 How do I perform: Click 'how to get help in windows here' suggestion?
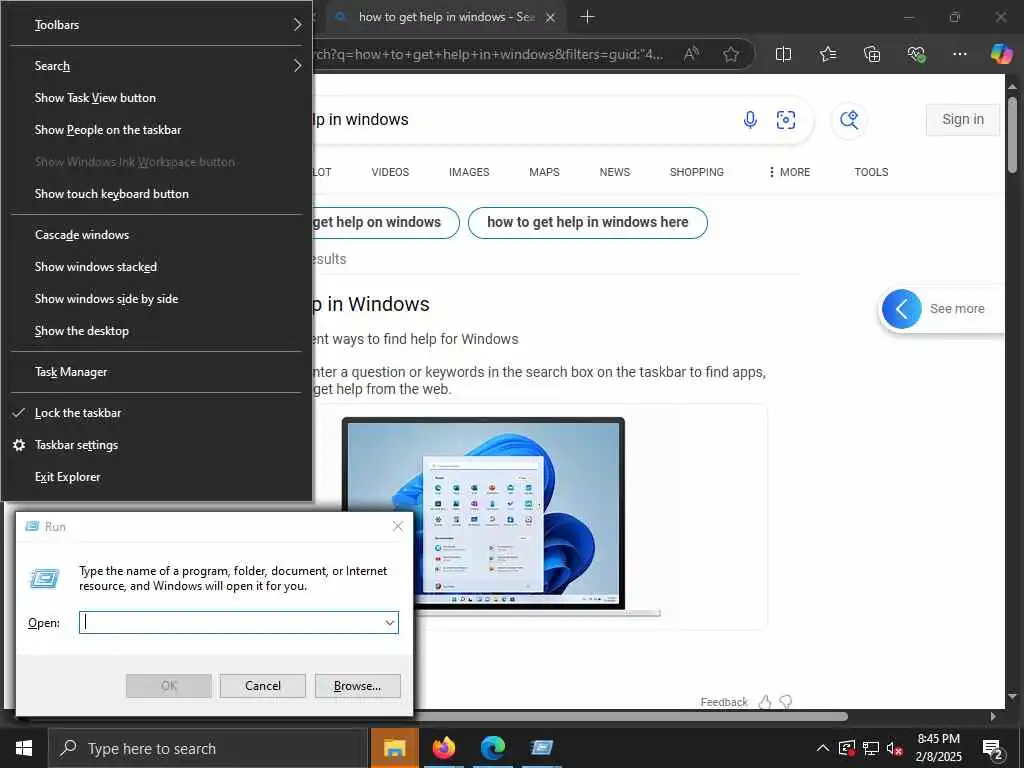588,223
